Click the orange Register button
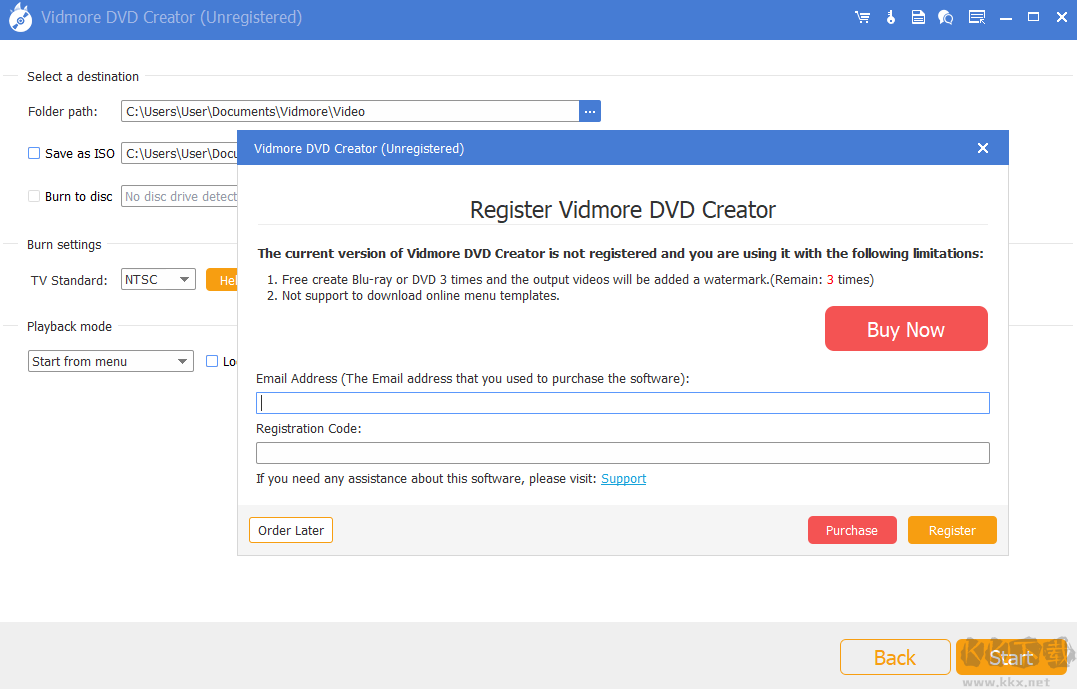1077x689 pixels. [x=952, y=530]
